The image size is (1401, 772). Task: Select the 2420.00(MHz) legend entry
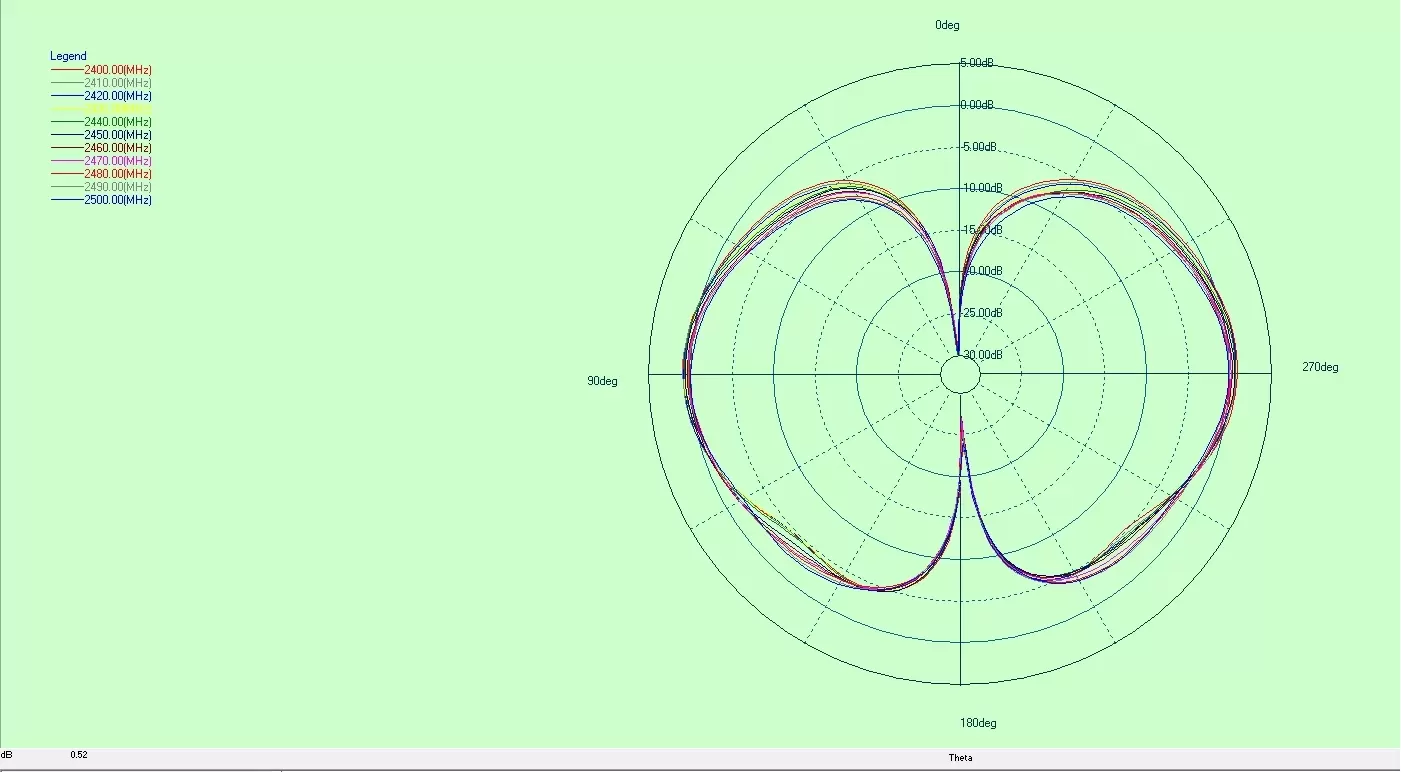[117, 96]
